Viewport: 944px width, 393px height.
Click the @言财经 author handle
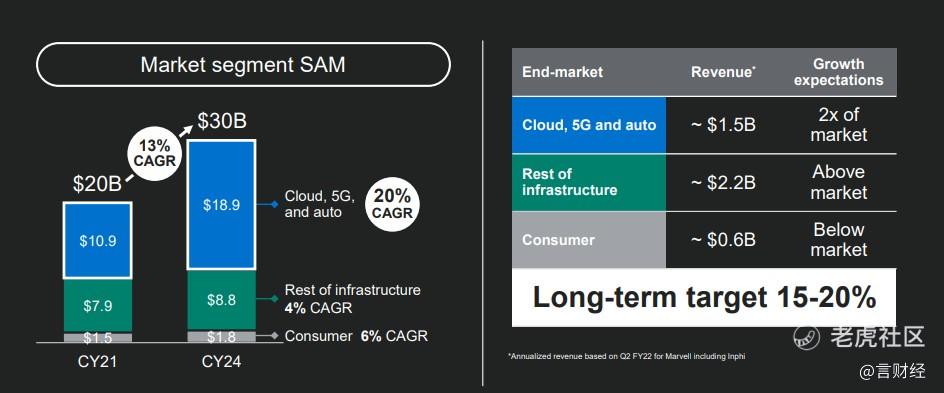click(x=892, y=371)
